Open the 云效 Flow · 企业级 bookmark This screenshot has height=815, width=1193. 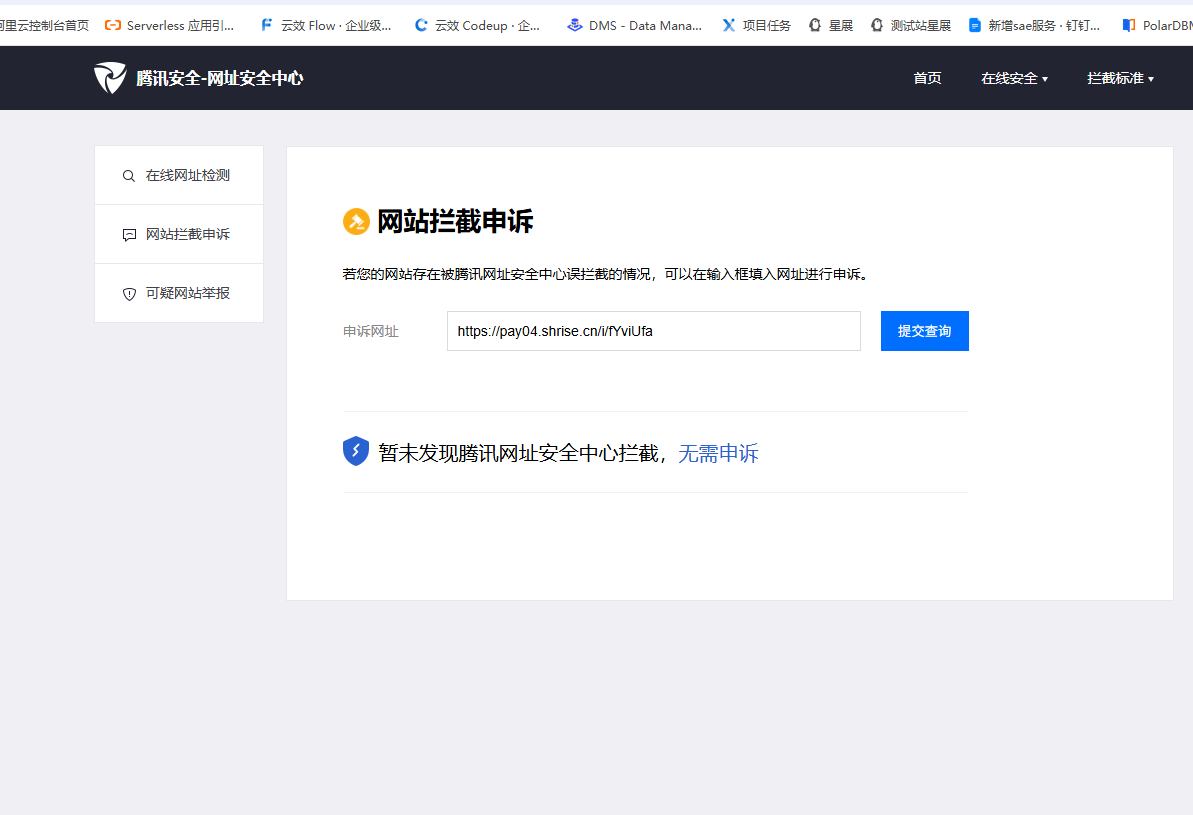click(x=326, y=25)
